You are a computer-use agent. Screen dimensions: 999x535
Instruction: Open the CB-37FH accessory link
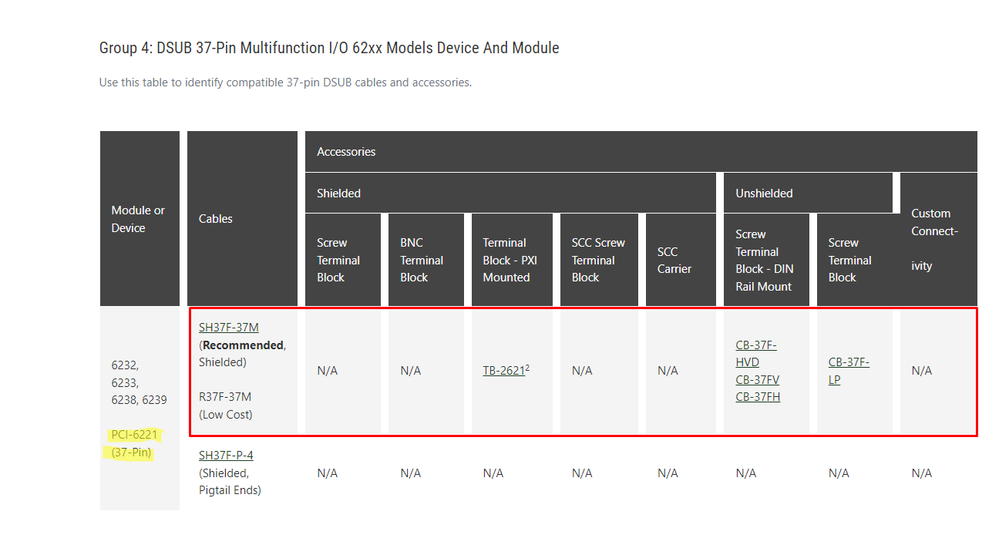(x=757, y=396)
